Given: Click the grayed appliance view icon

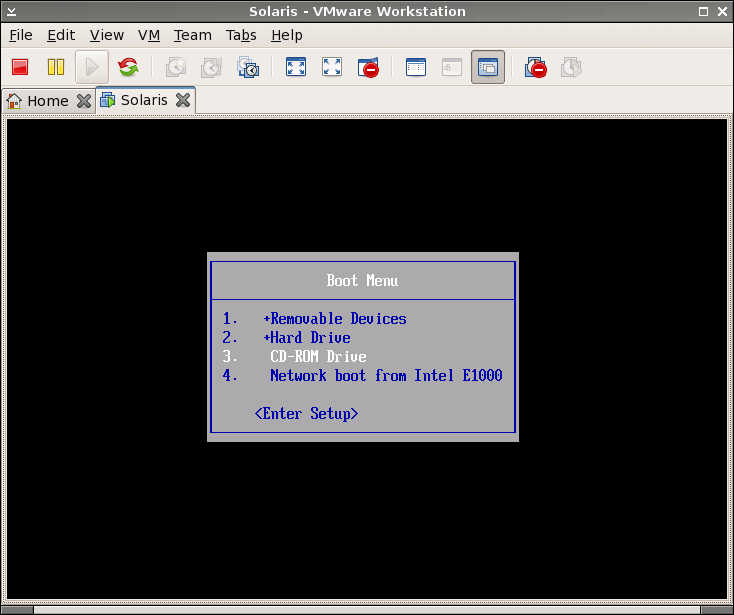Looking at the screenshot, I should pos(452,67).
